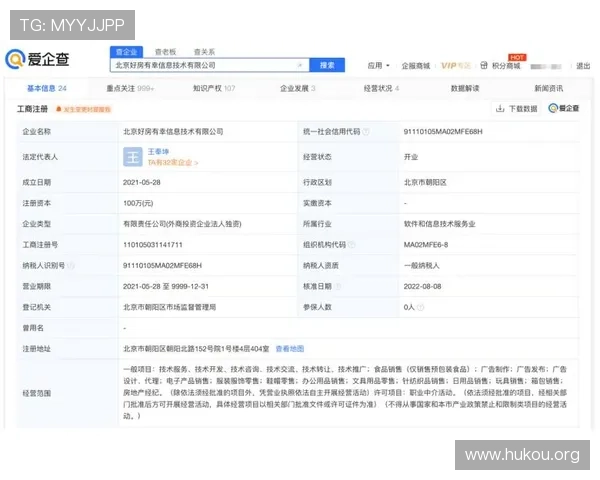The height and width of the screenshot is (480, 600).
Task: Open help icon beside 统一社会信用代码
Action: [366, 132]
